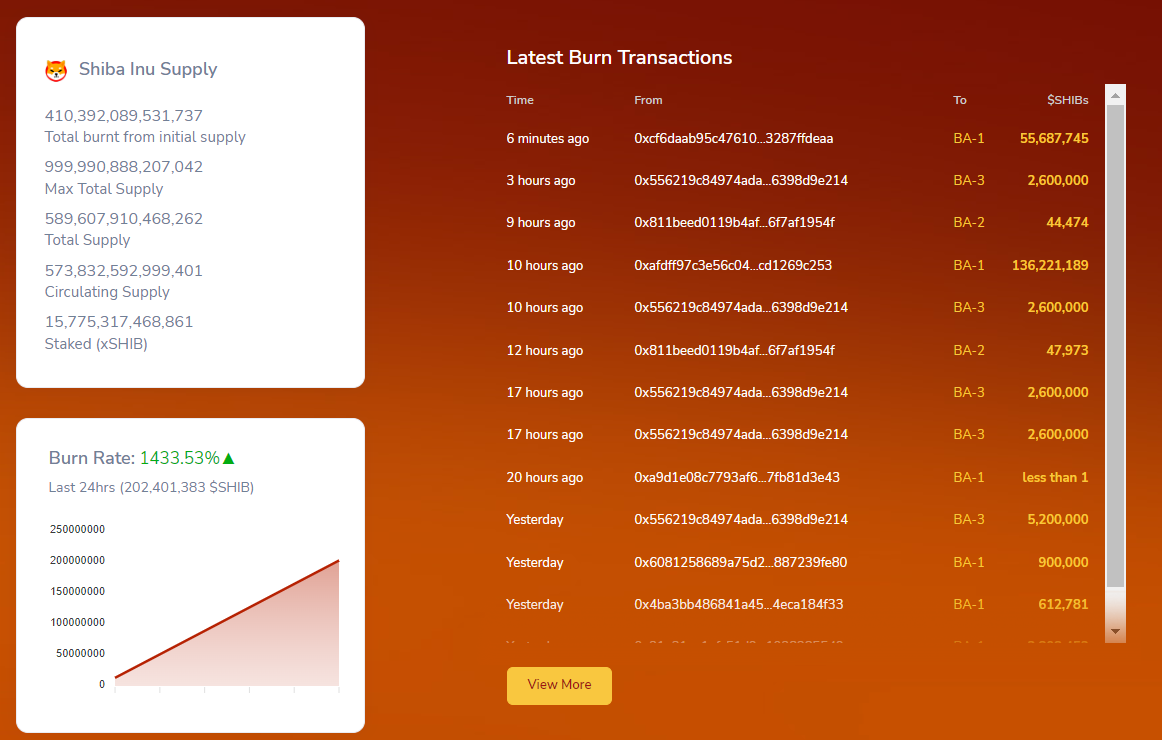1162x740 pixels.
Task: Click the Latest Burn Transactions heading
Action: click(620, 58)
